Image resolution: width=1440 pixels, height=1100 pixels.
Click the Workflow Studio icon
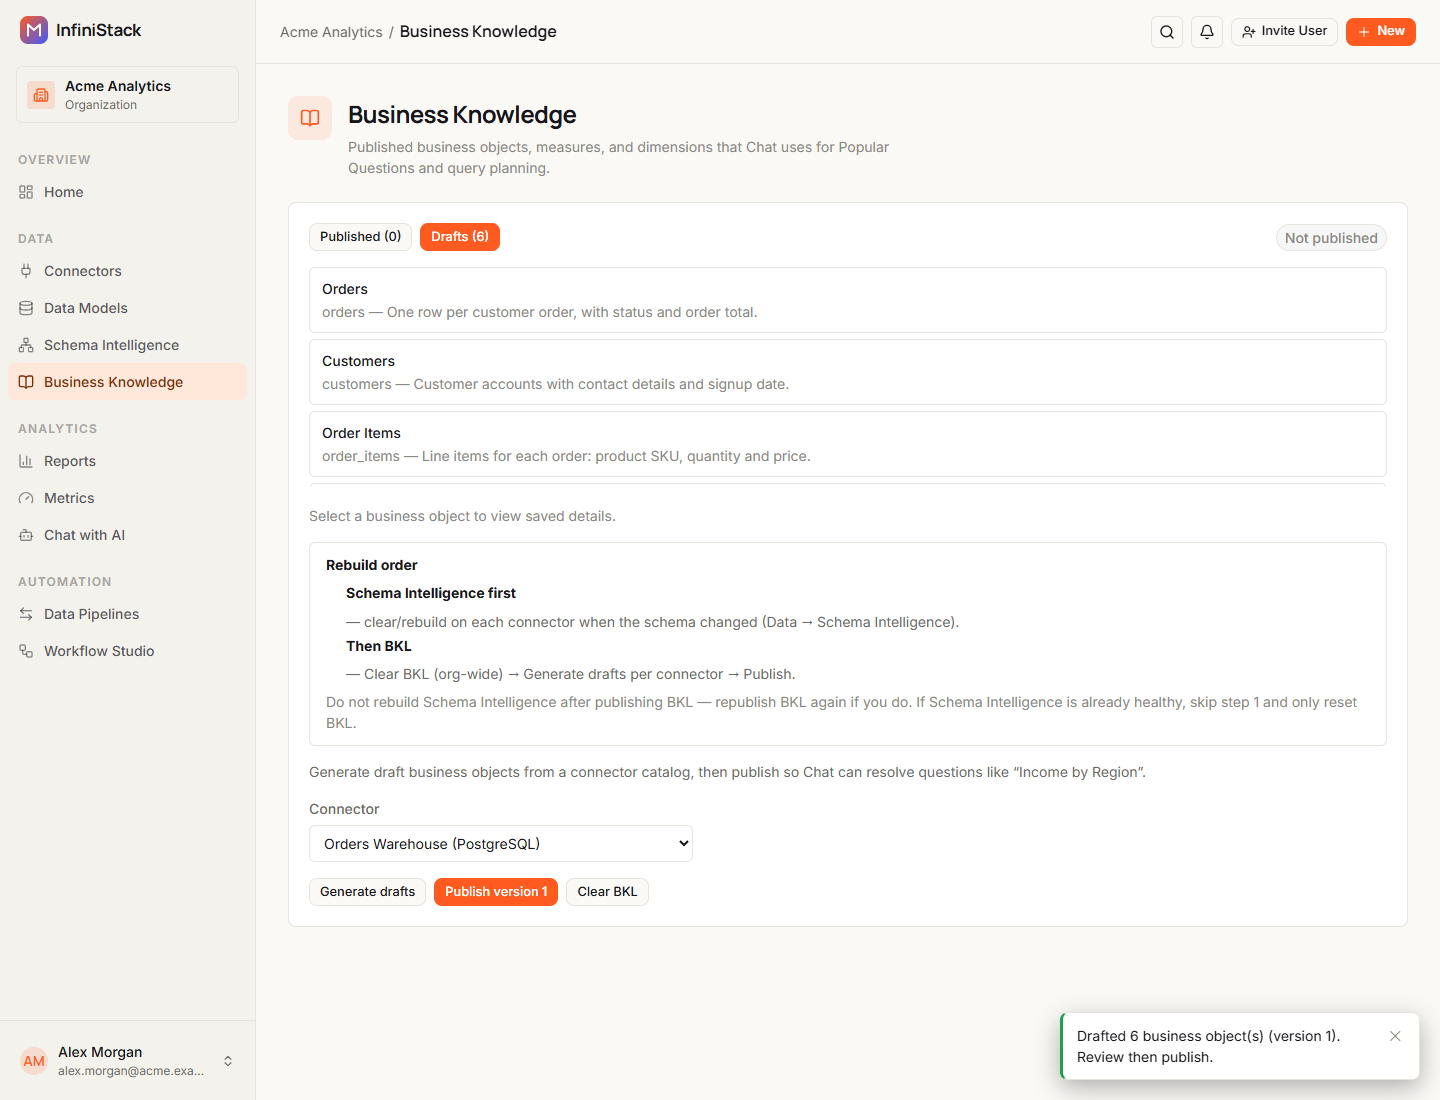(26, 651)
